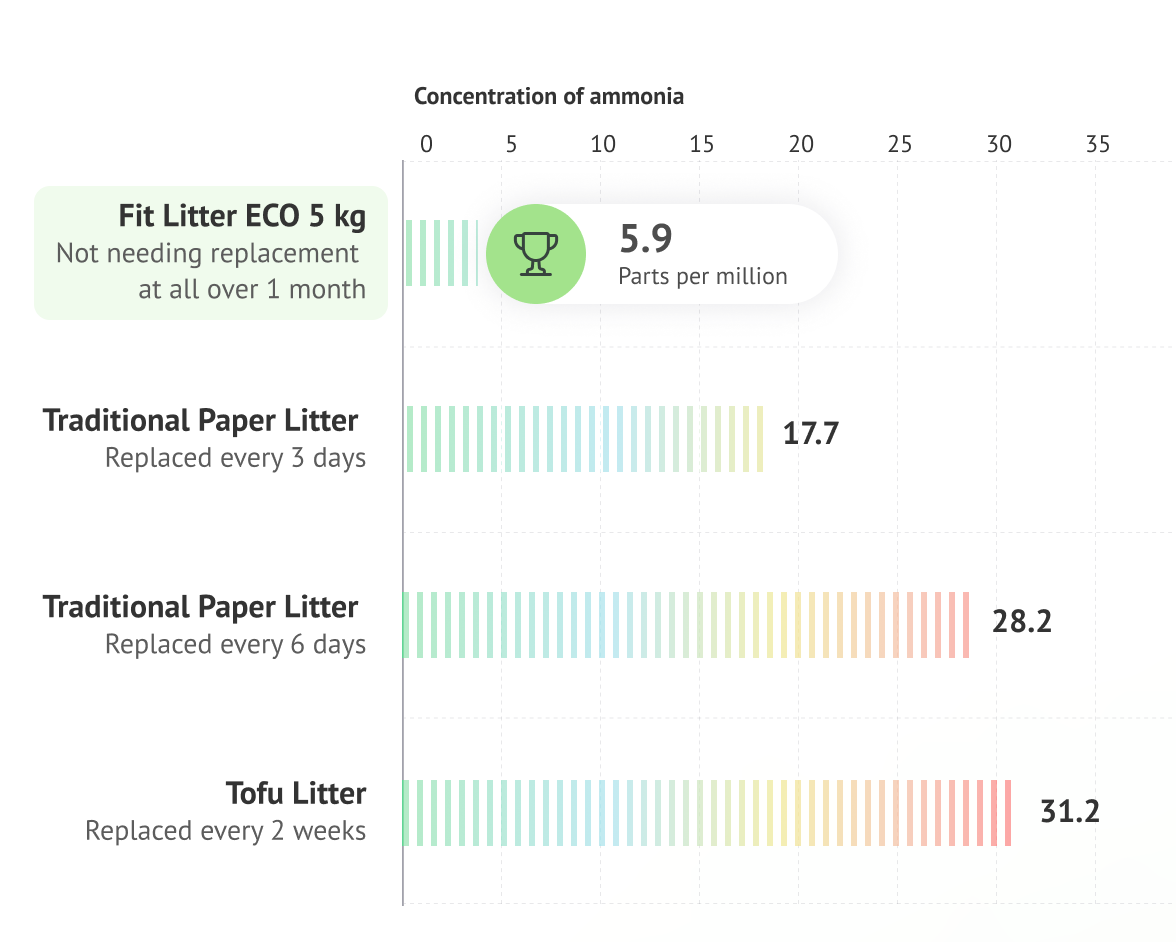The width and height of the screenshot is (1176, 942).
Task: Click the "Concentration of ammonia" chart title
Action: click(x=549, y=97)
